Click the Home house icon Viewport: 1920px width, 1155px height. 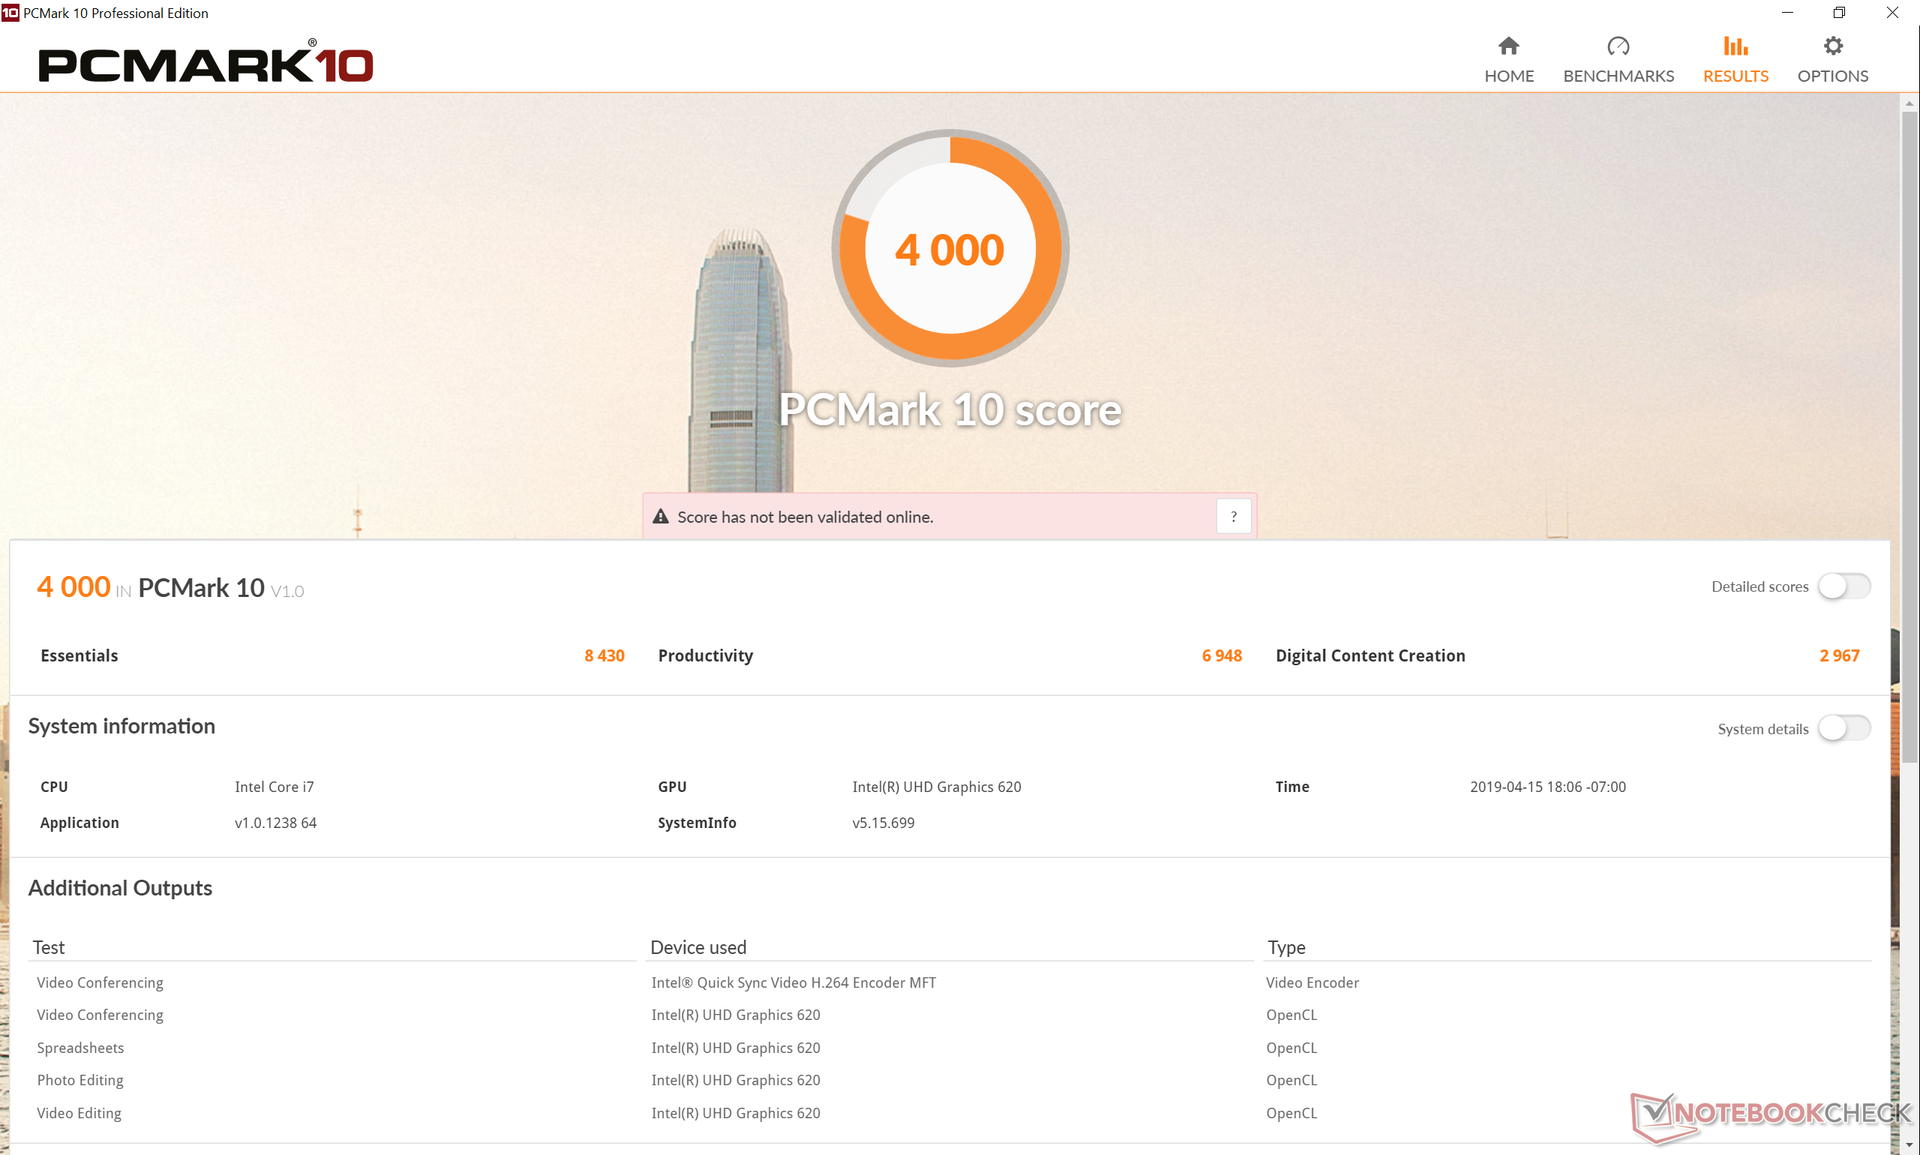(1508, 46)
